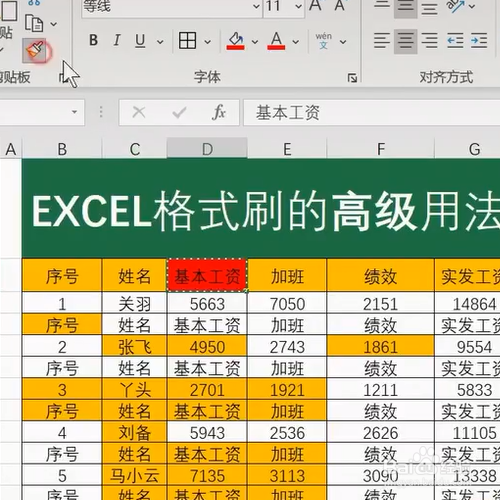This screenshot has width=500, height=500.
Task: Increase indent
Action: point(479,41)
